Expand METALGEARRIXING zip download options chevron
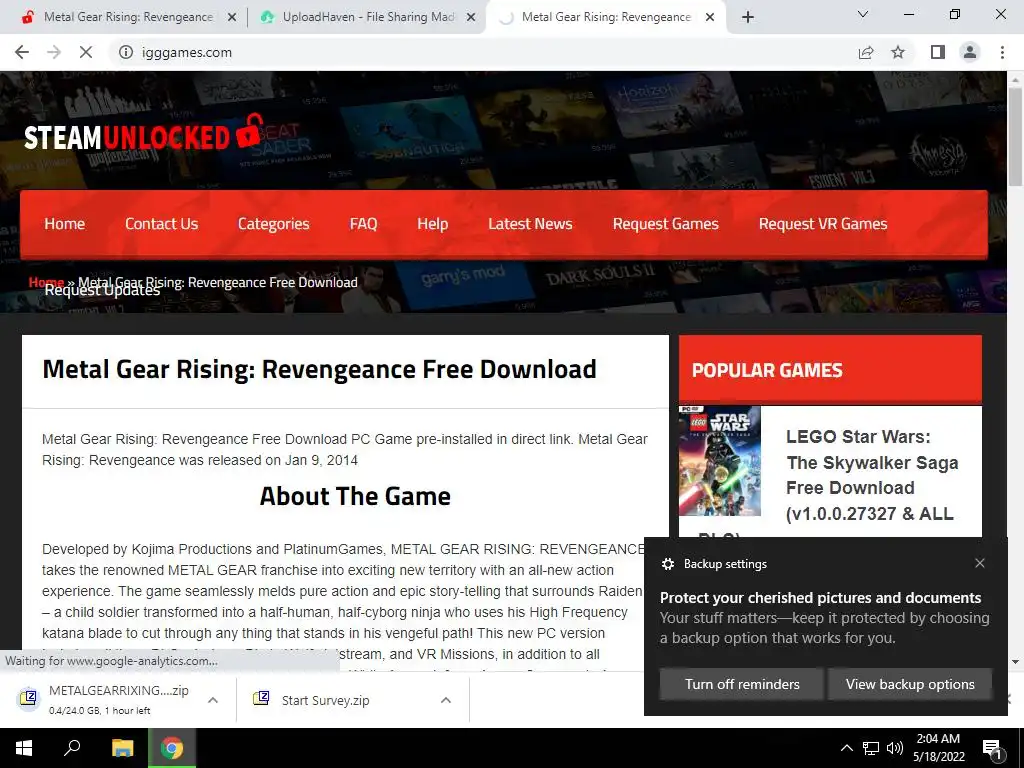Screen dimensions: 1024x768 point(213,700)
